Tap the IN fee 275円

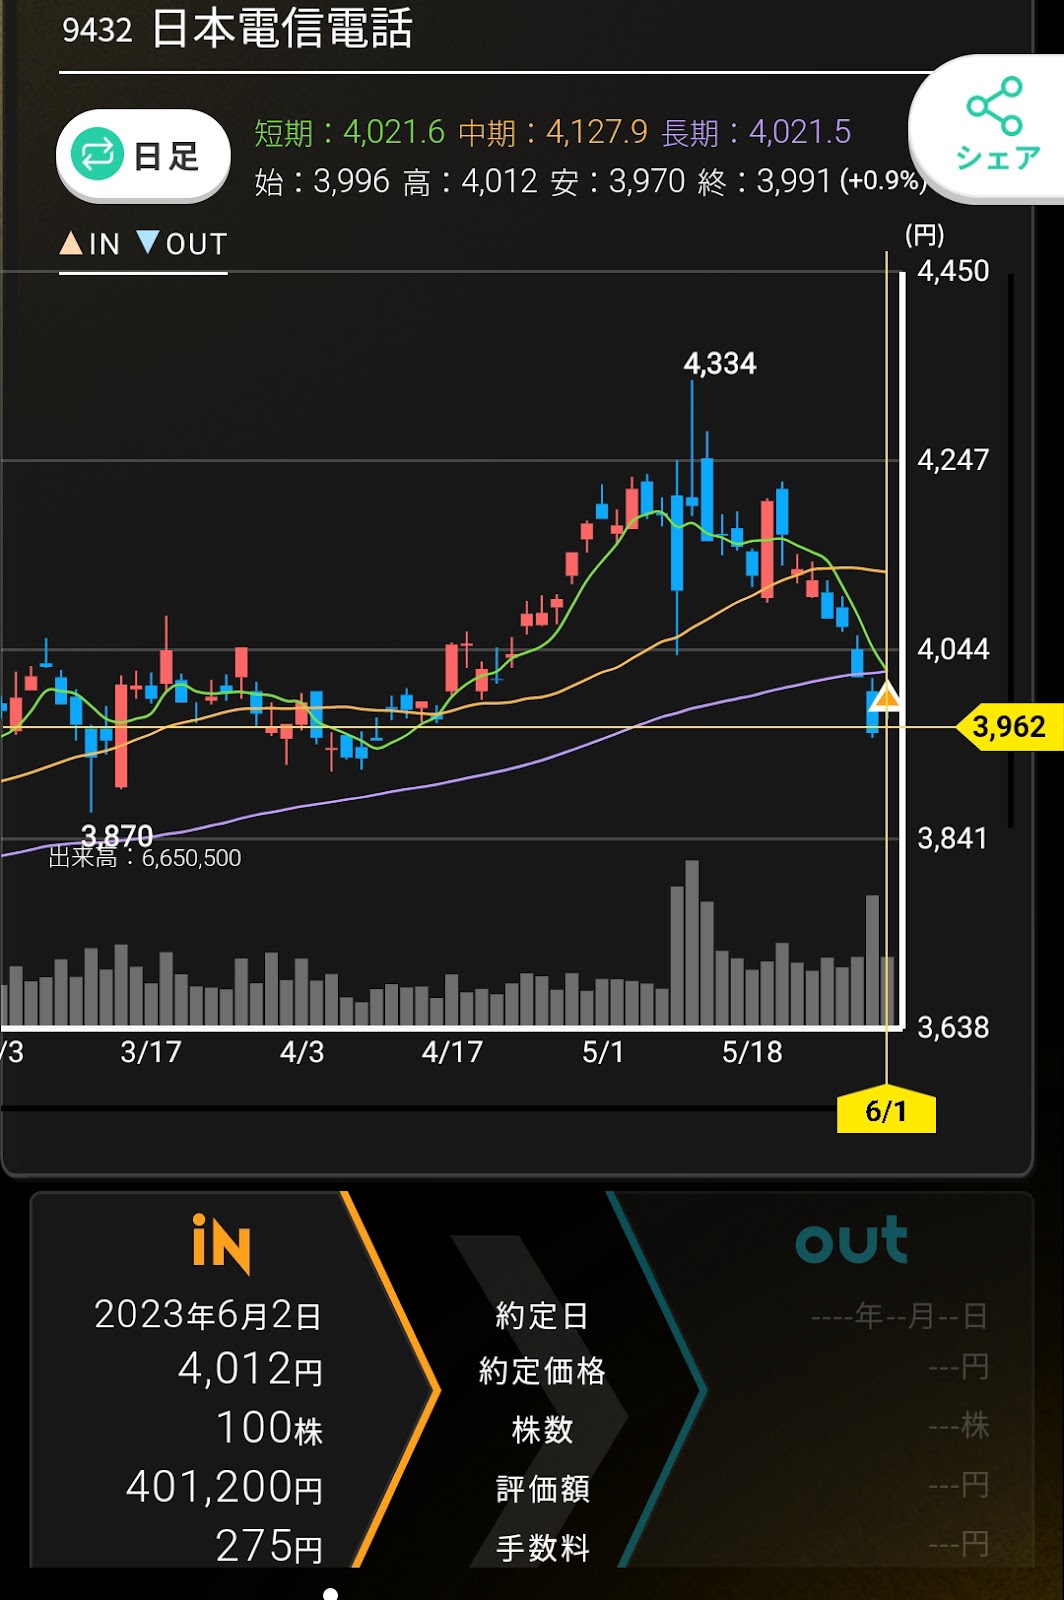[x=270, y=1546]
